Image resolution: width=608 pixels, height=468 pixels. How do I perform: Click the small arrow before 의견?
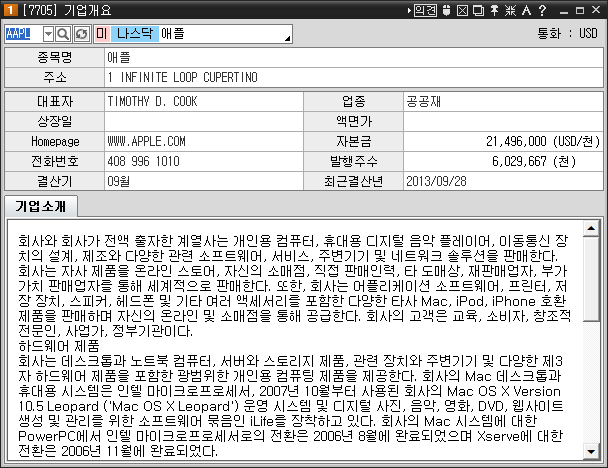(409, 10)
